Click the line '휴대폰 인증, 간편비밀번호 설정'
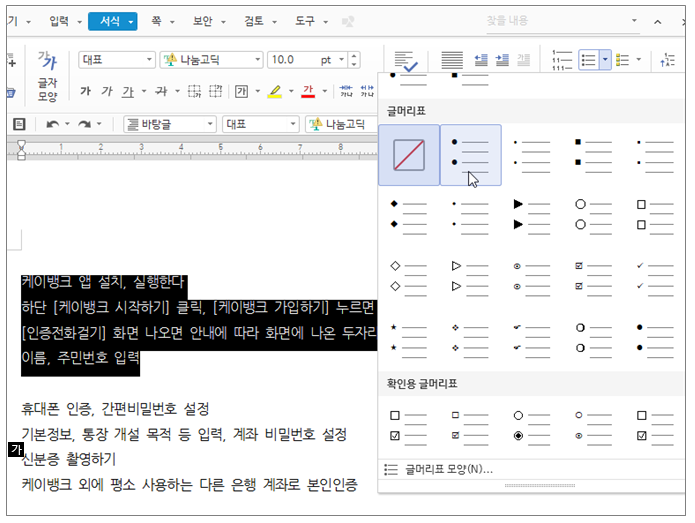The height and width of the screenshot is (523, 695). point(115,408)
